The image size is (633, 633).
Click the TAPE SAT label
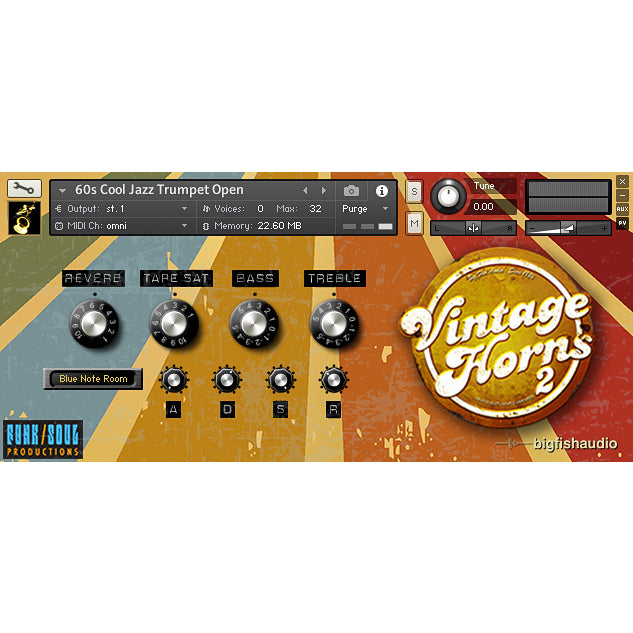pyautogui.click(x=176, y=278)
